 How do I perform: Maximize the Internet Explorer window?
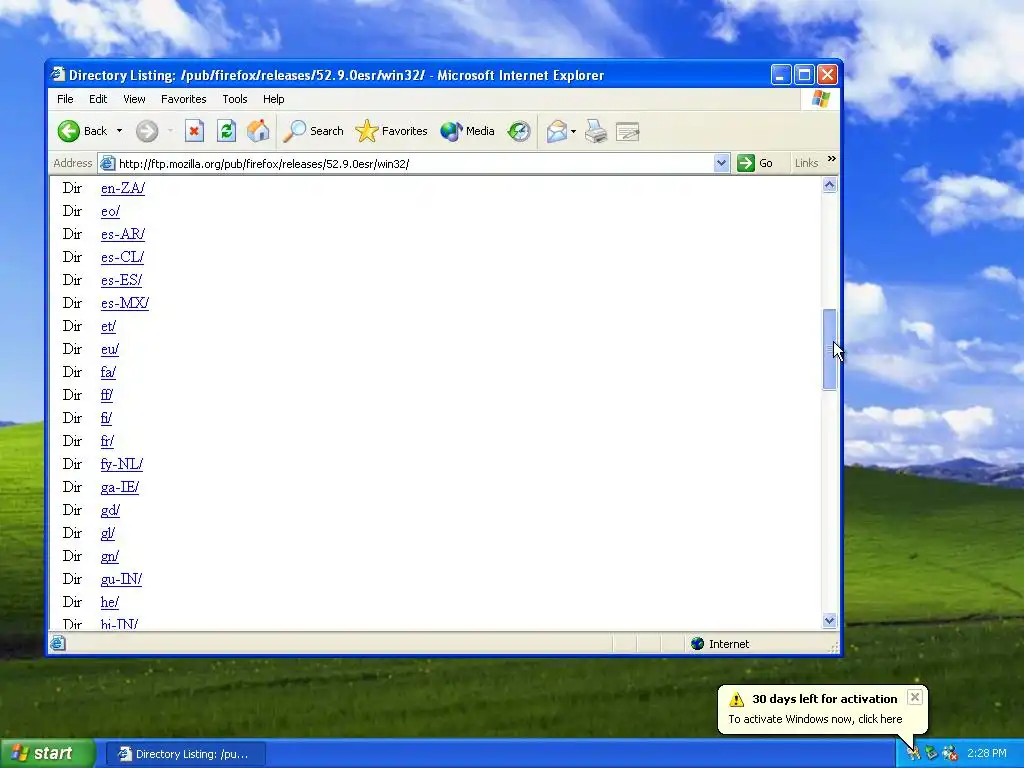804,74
